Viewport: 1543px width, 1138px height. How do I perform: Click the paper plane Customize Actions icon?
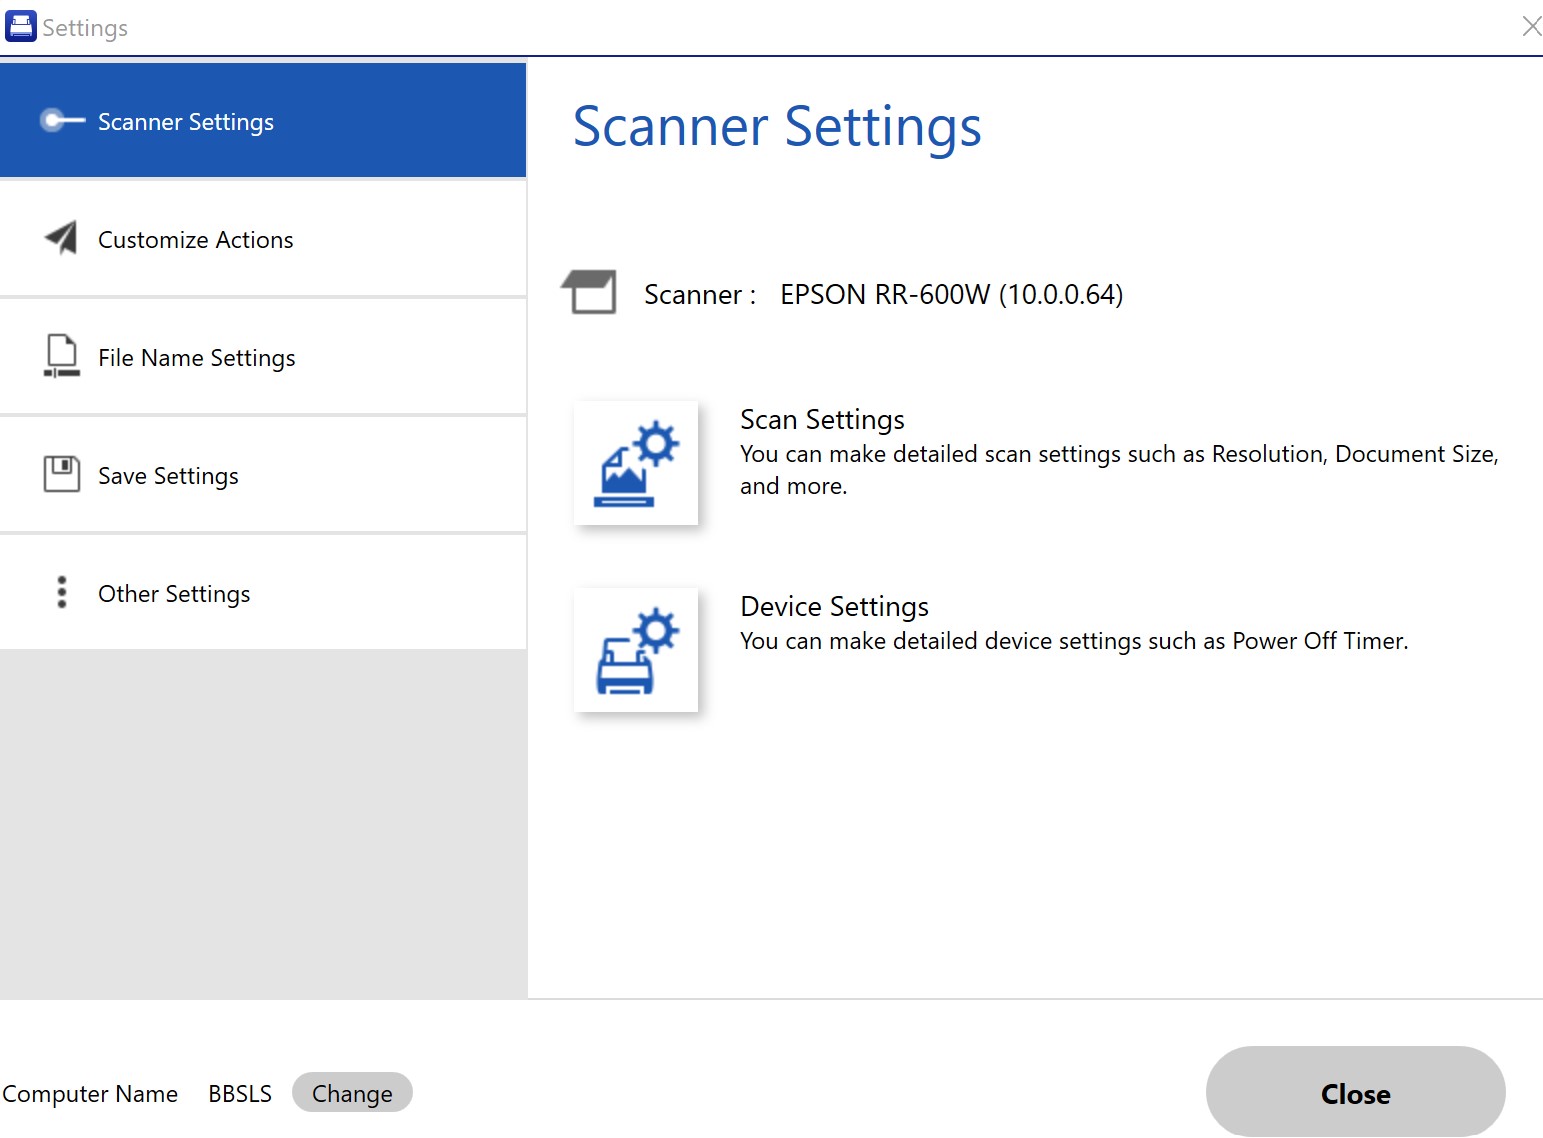(61, 238)
